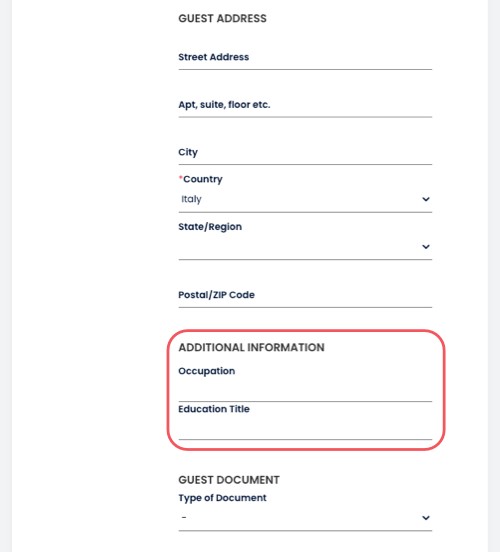Open the empty State/Region dropdown field
The width and height of the screenshot is (500, 552).
coord(305,247)
